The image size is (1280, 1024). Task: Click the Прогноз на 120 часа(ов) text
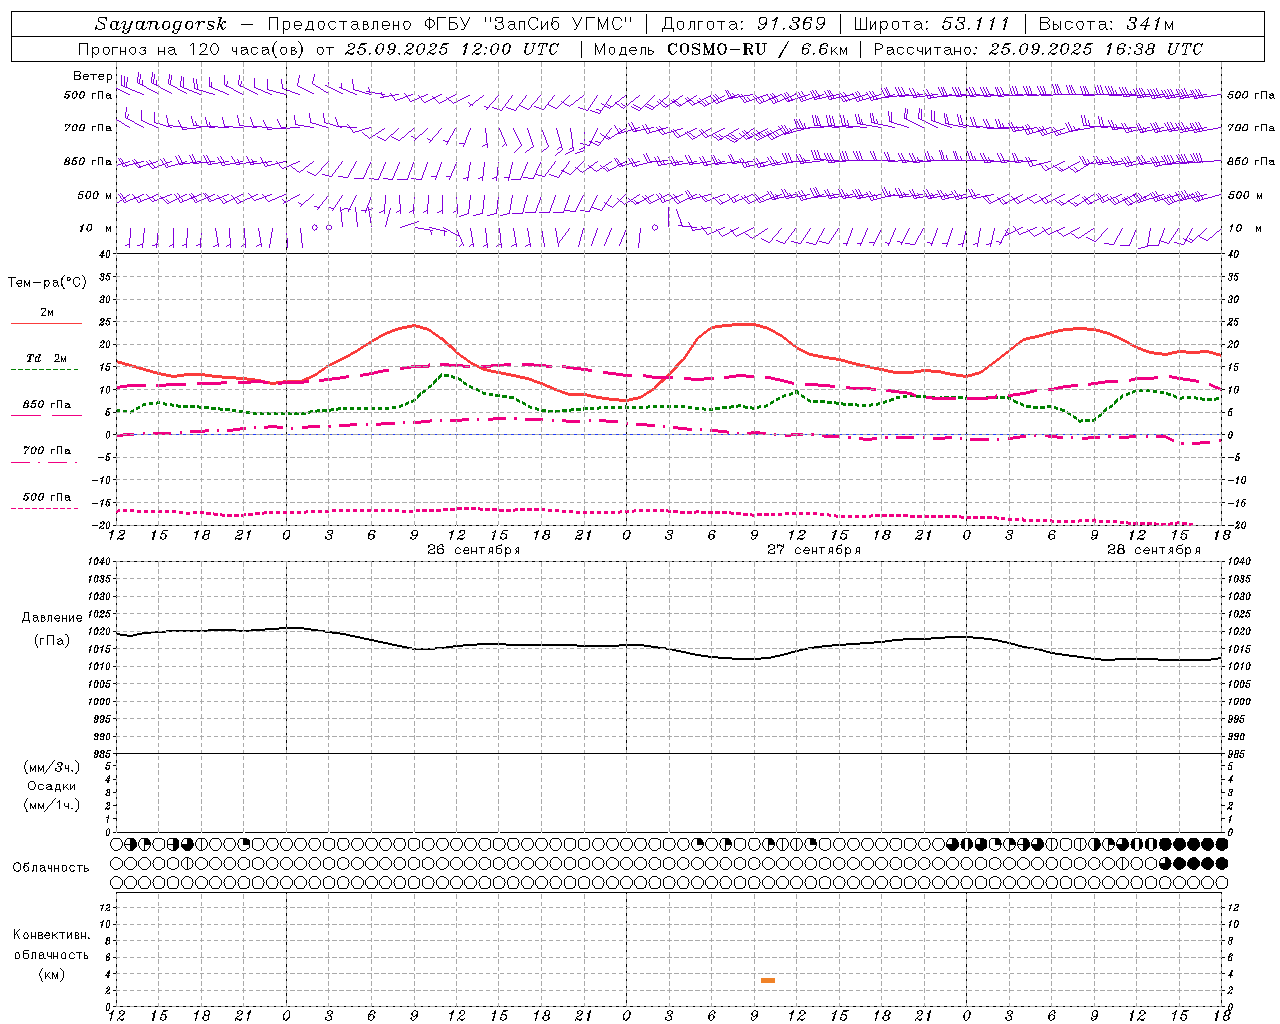click(193, 49)
